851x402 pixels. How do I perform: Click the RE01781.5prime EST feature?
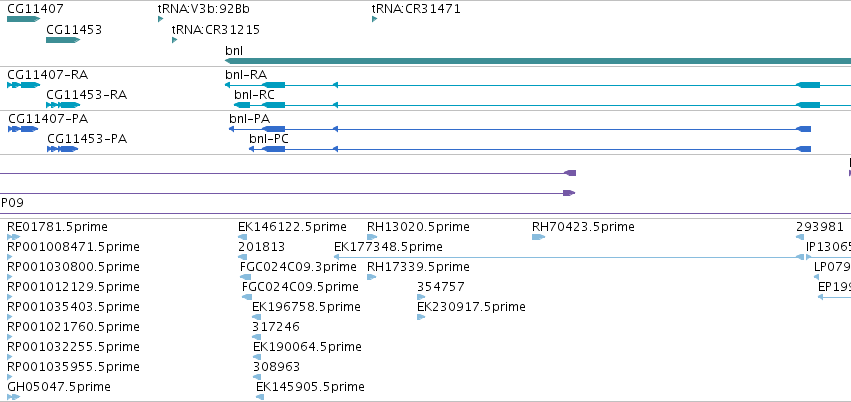point(14,237)
